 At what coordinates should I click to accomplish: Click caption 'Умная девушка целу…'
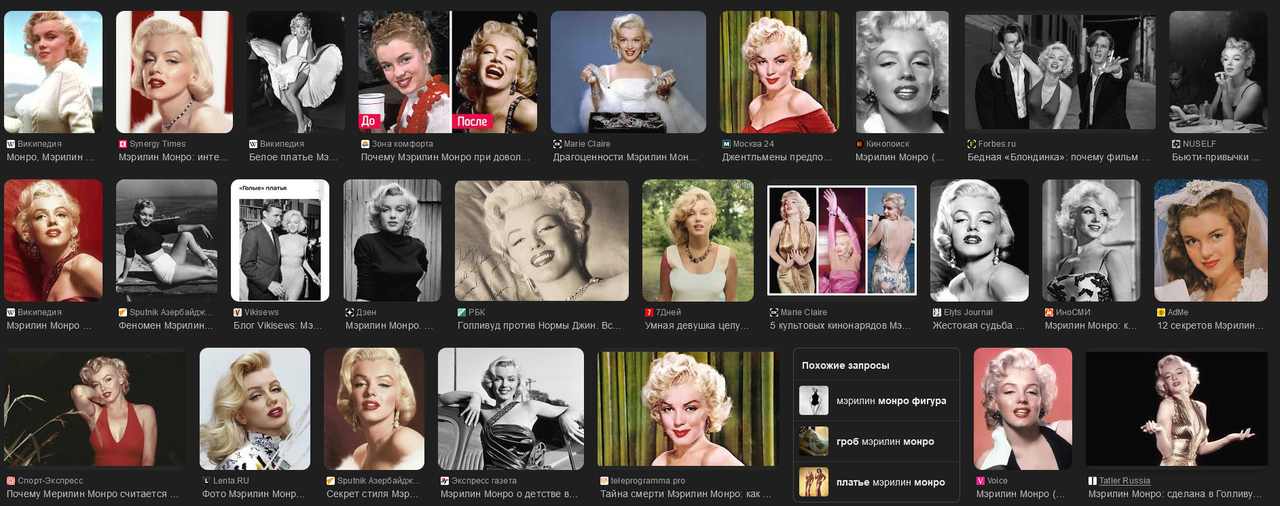[x=697, y=325]
